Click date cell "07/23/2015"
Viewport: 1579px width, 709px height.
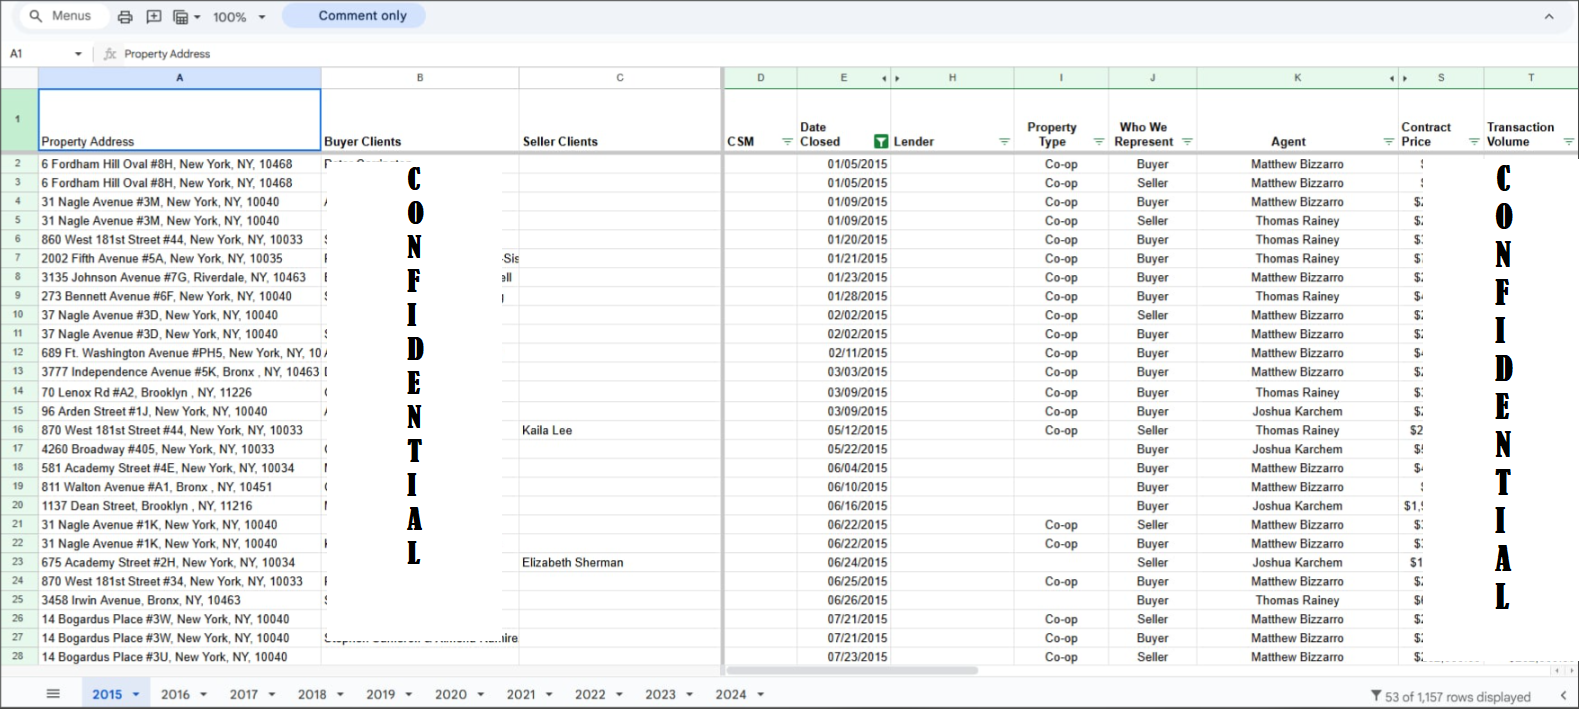pyautogui.click(x=857, y=657)
